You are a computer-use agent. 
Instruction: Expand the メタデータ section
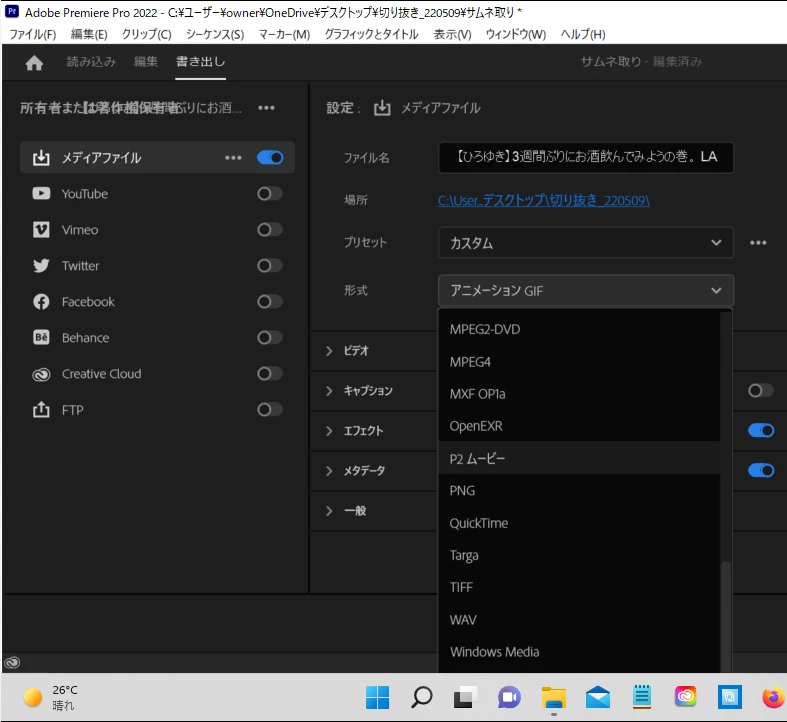(x=329, y=470)
